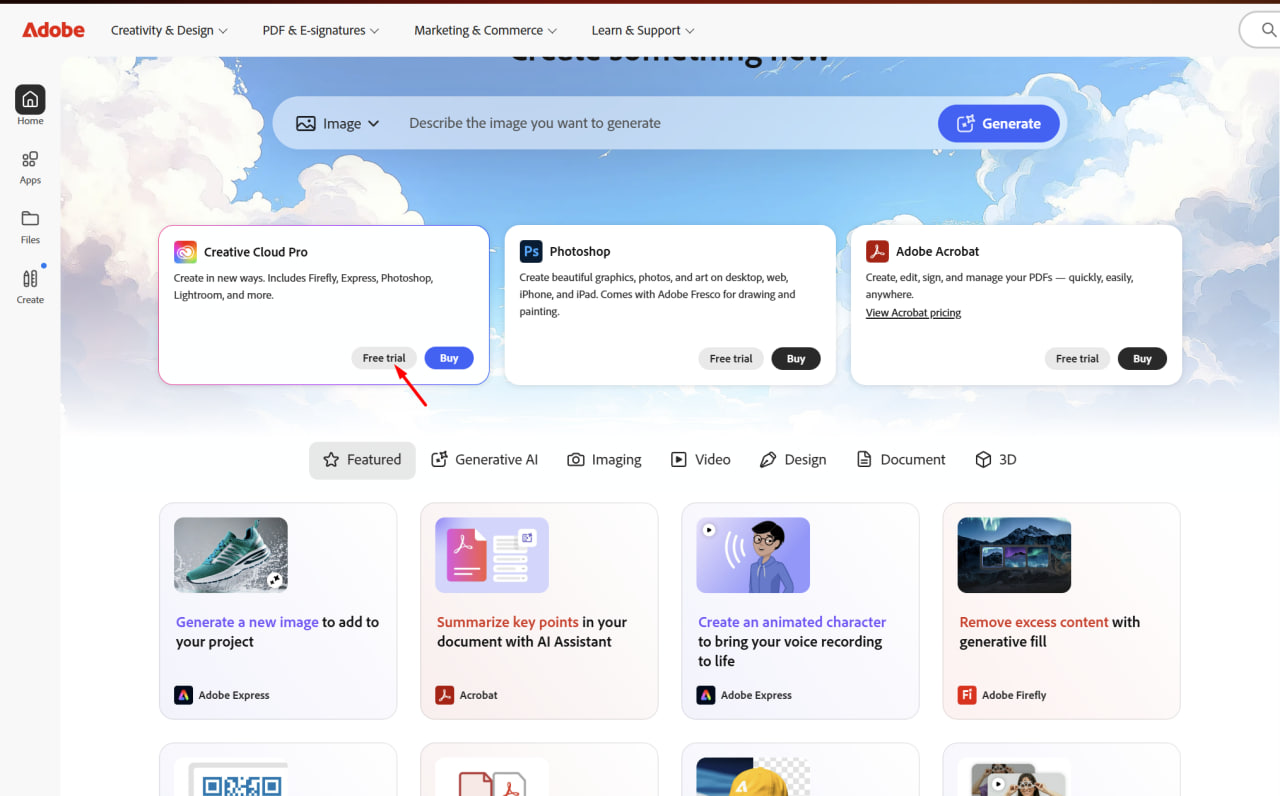
Task: Click 'Summarize key points' link text
Action: [x=508, y=622]
